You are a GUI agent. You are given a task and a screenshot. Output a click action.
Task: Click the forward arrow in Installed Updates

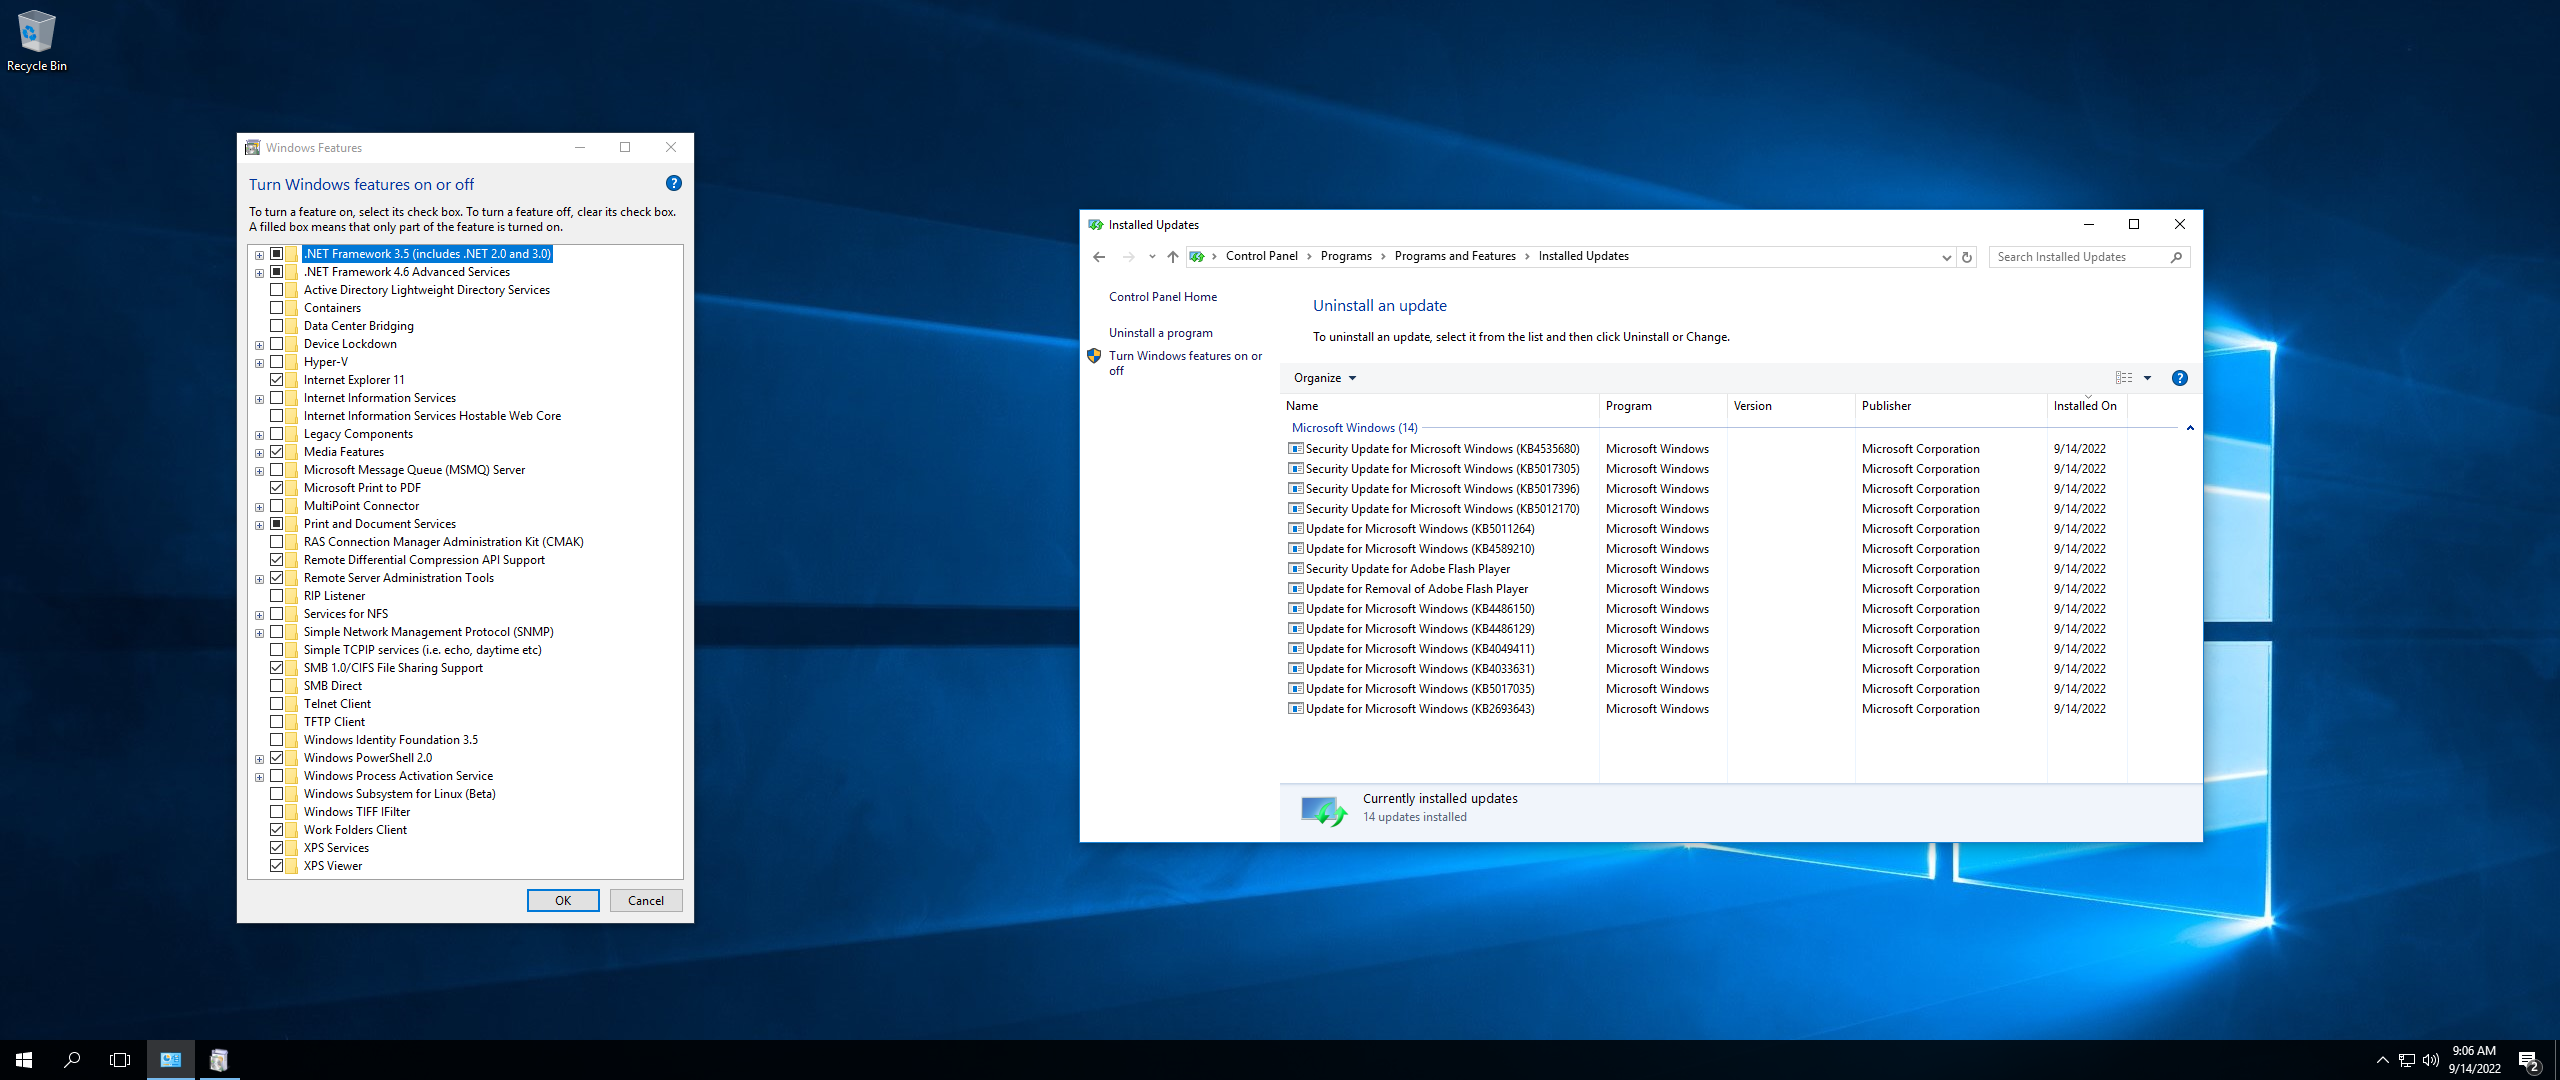click(x=1128, y=257)
